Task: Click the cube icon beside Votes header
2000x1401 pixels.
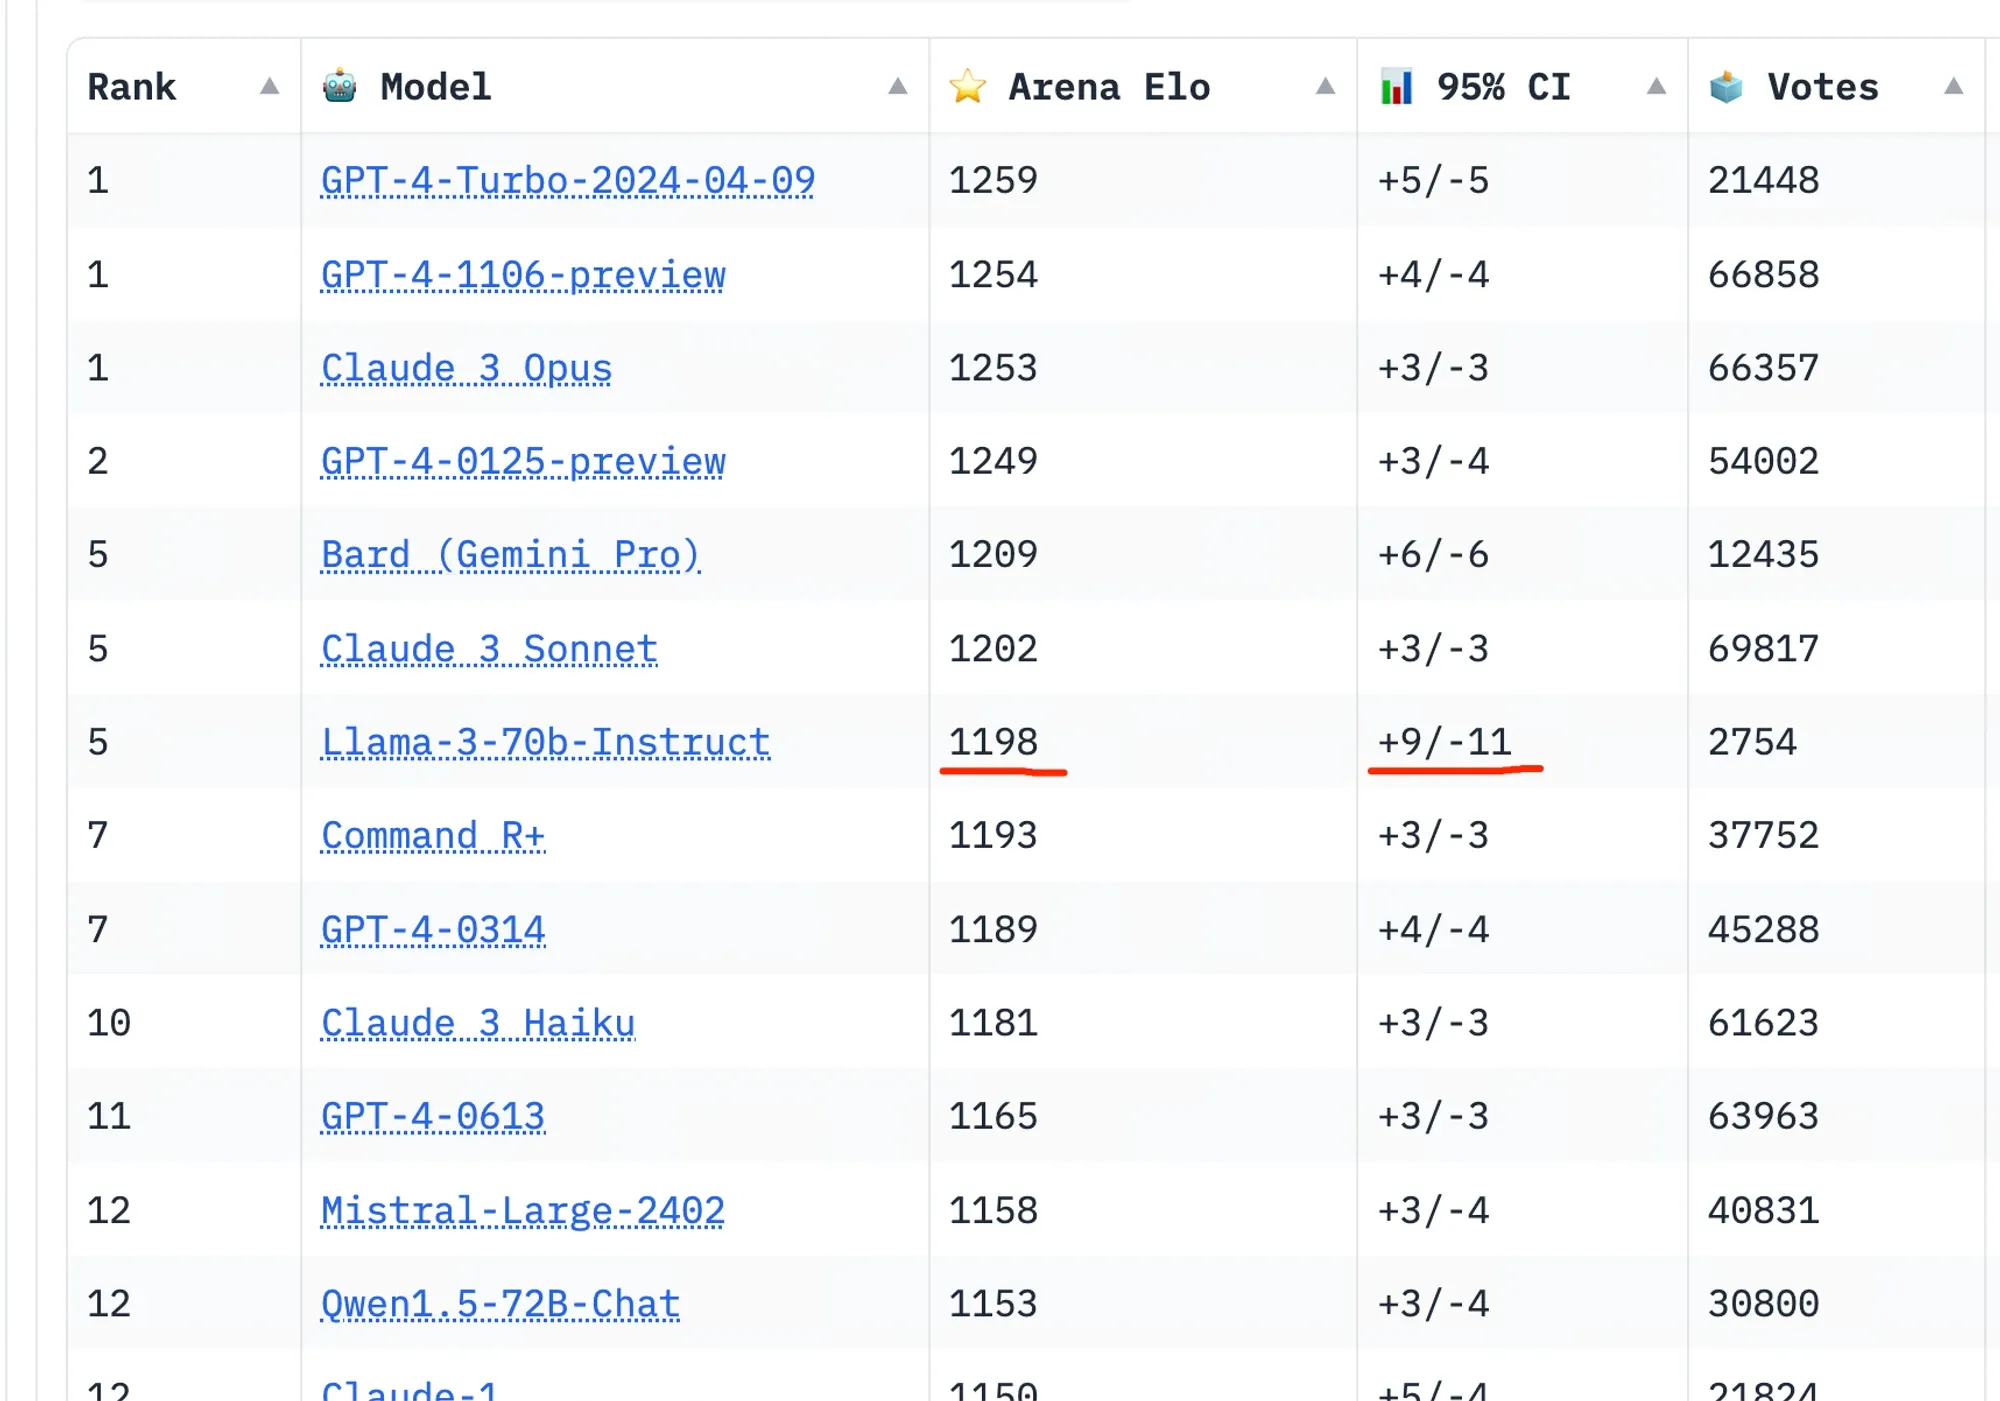Action: tap(1726, 87)
